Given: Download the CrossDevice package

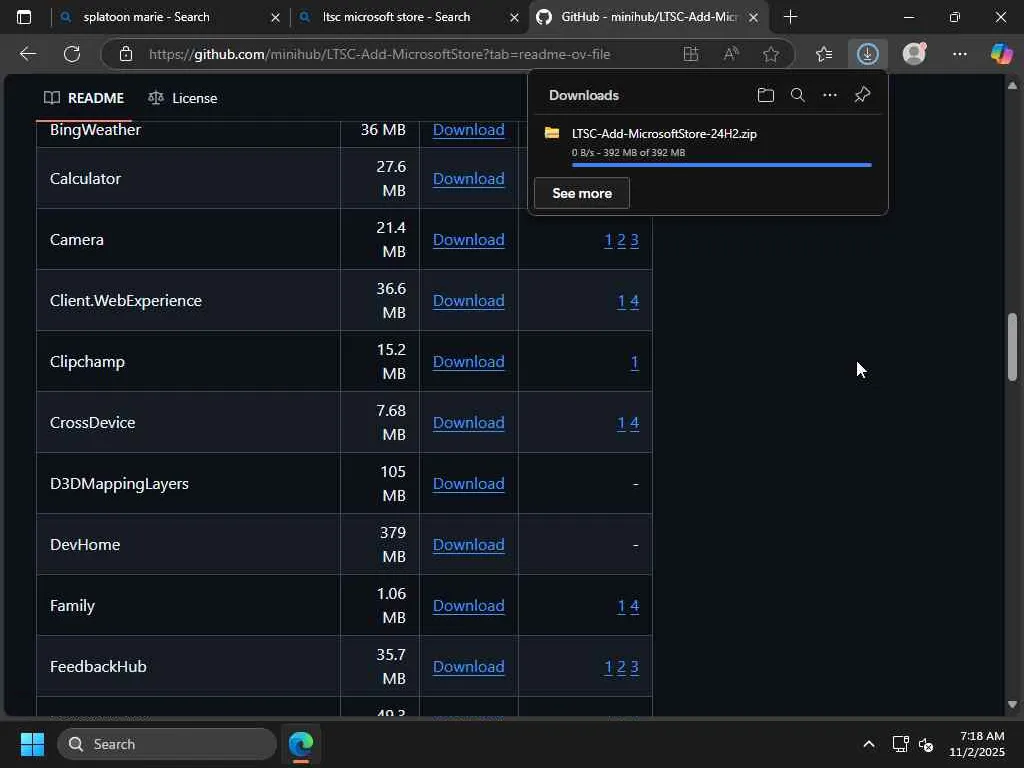Looking at the screenshot, I should click(x=468, y=423).
